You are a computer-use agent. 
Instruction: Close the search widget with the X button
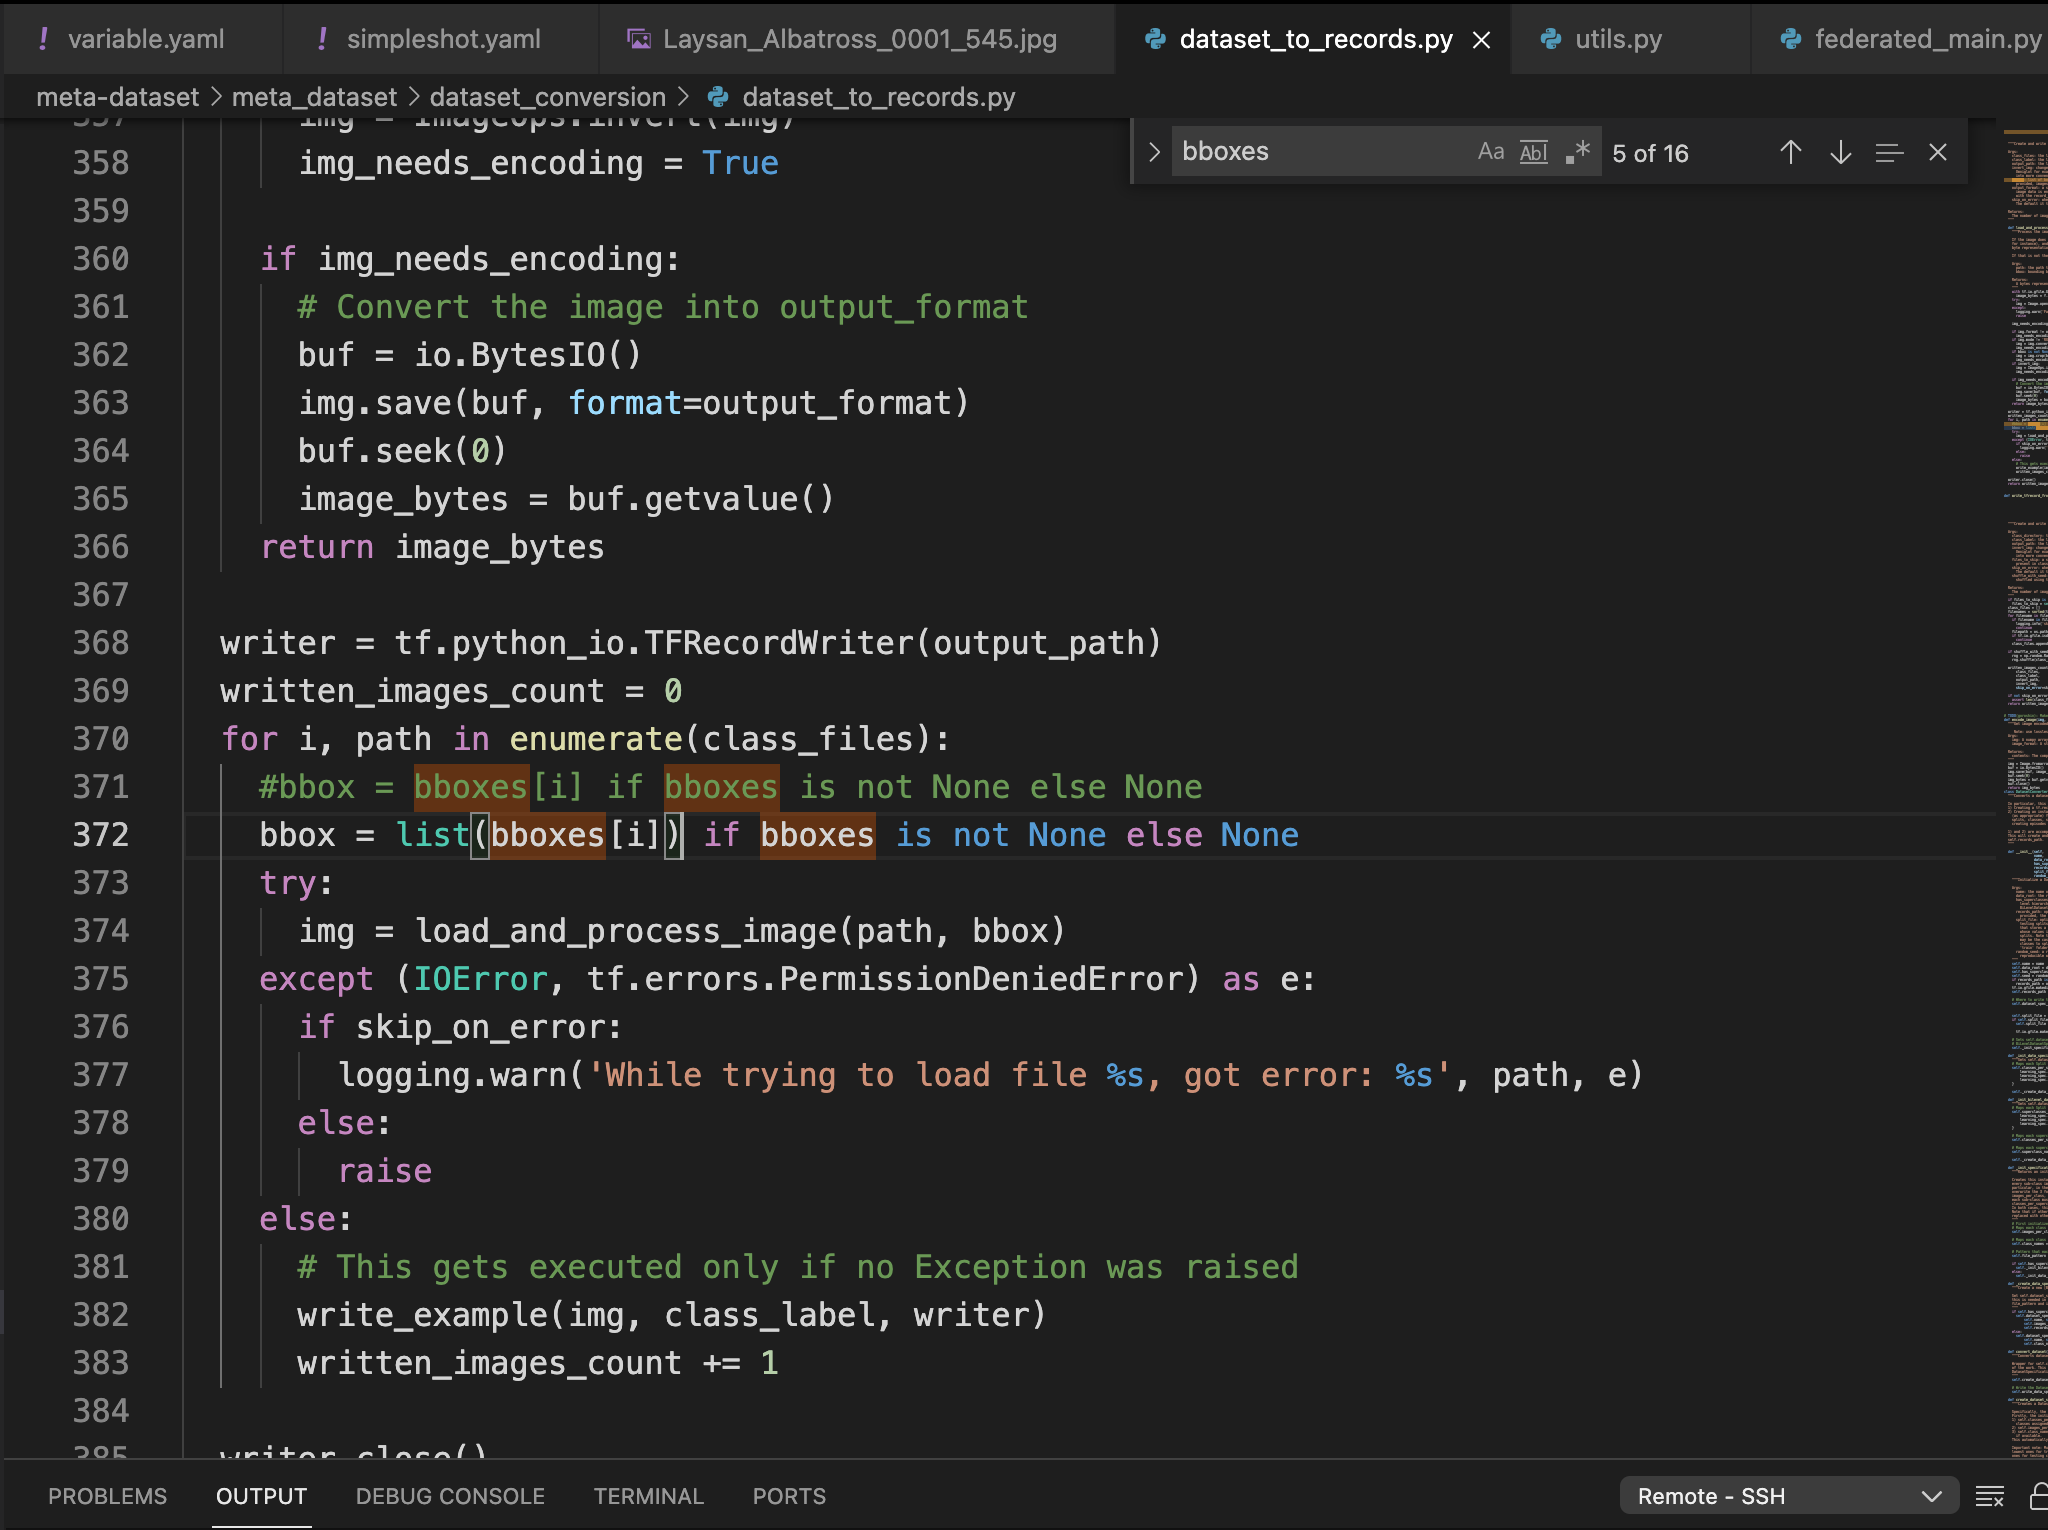point(1938,152)
